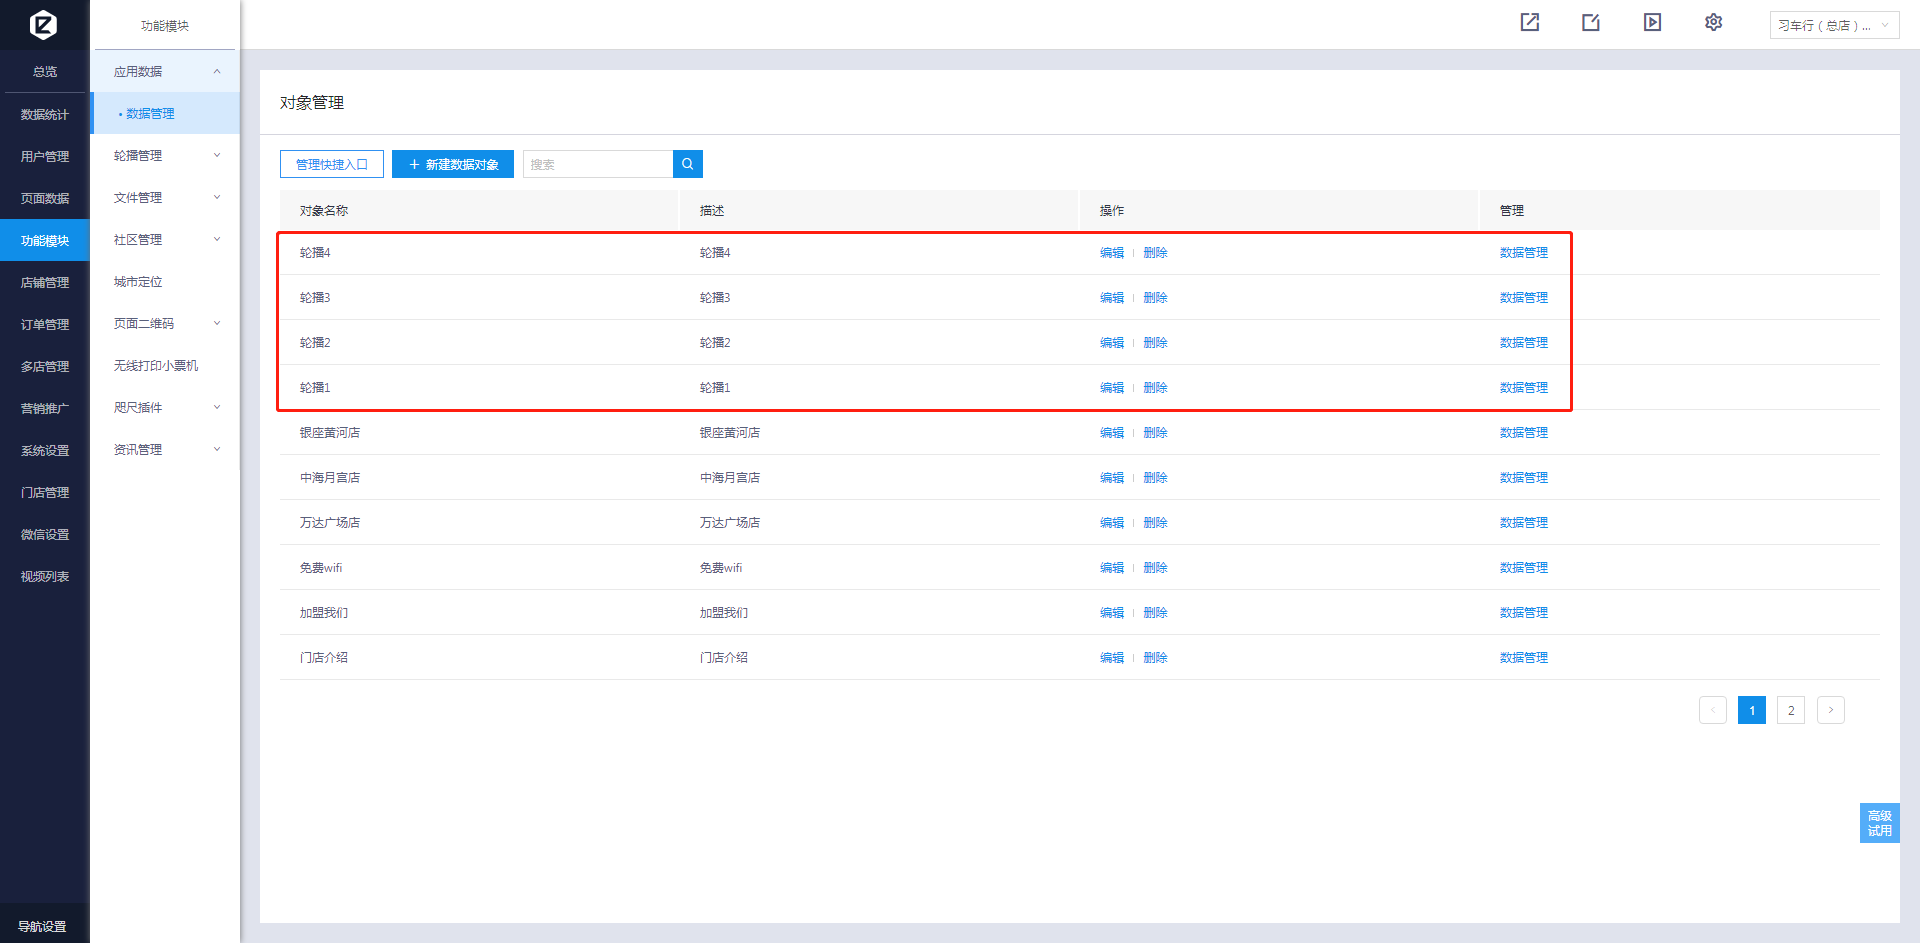The height and width of the screenshot is (943, 1920).
Task: Click the magnifier search button
Action: [x=687, y=164]
